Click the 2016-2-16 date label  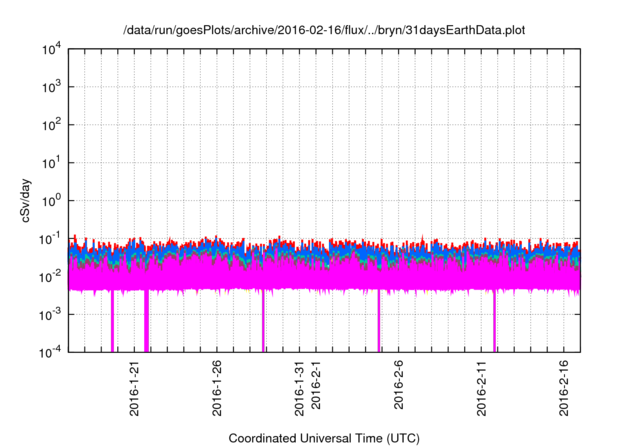coord(564,388)
